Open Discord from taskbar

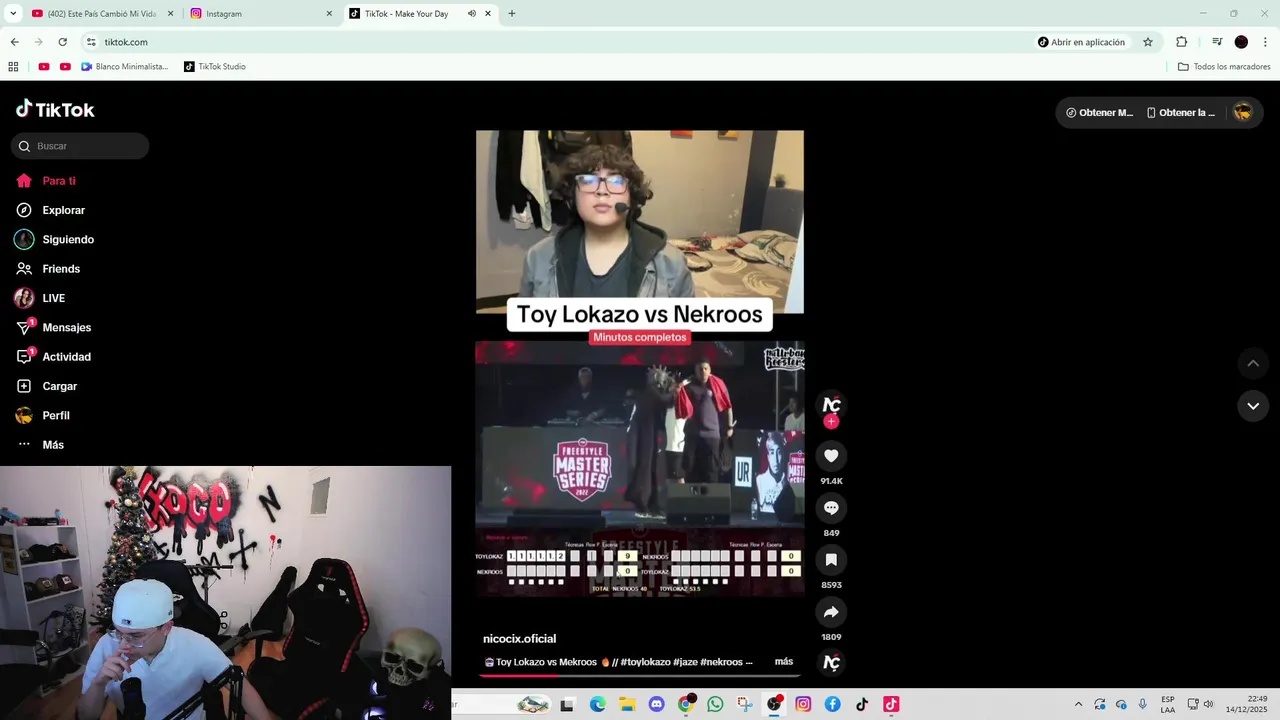coord(656,704)
